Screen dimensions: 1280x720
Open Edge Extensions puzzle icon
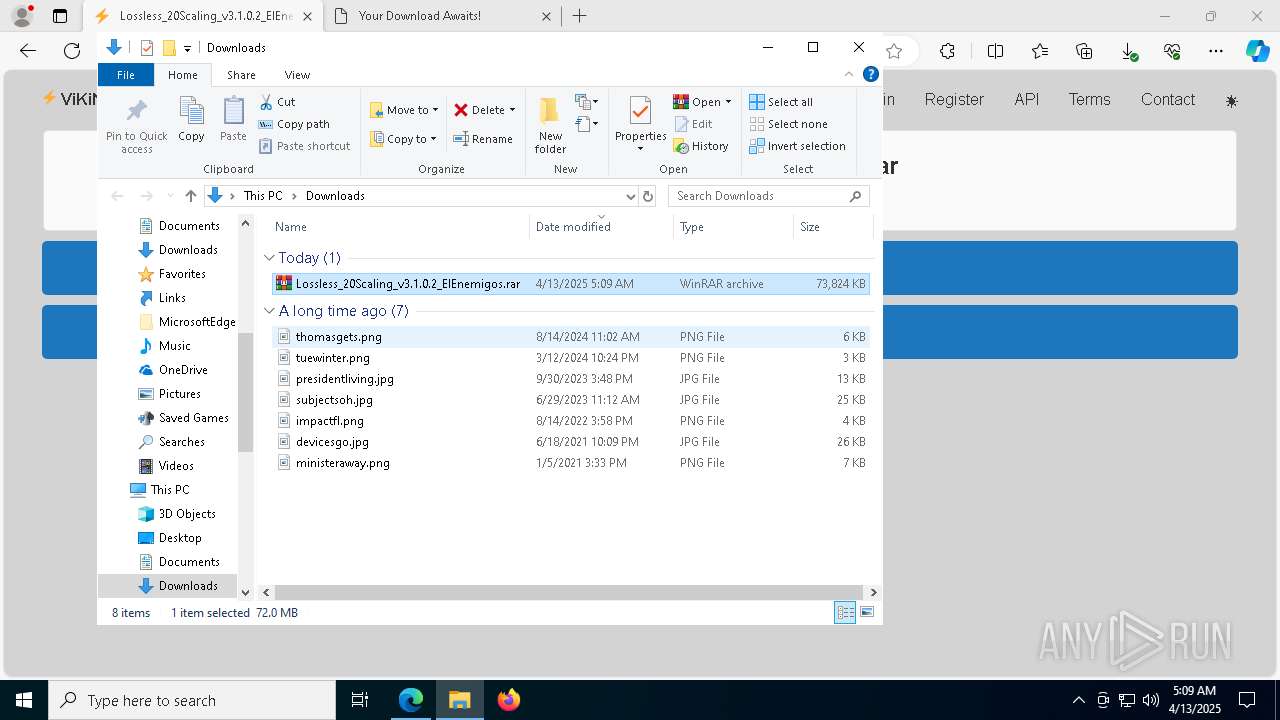pyautogui.click(x=947, y=51)
